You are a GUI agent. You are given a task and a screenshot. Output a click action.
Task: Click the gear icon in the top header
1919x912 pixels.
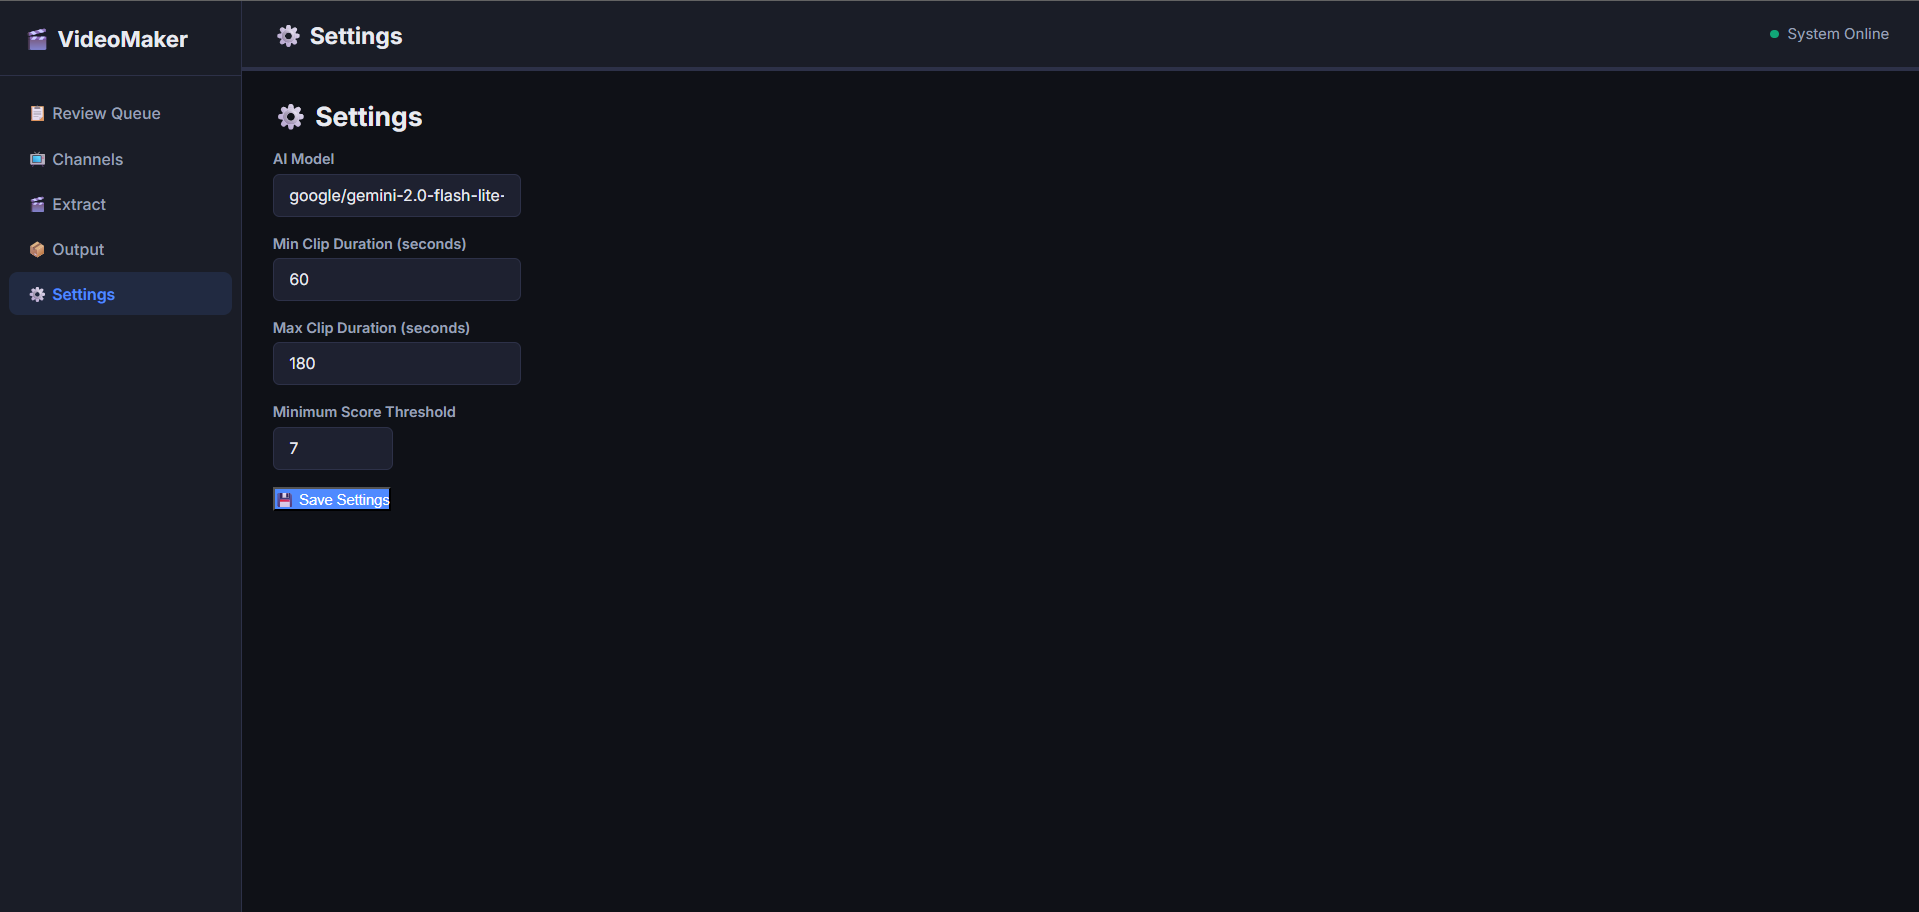point(287,35)
